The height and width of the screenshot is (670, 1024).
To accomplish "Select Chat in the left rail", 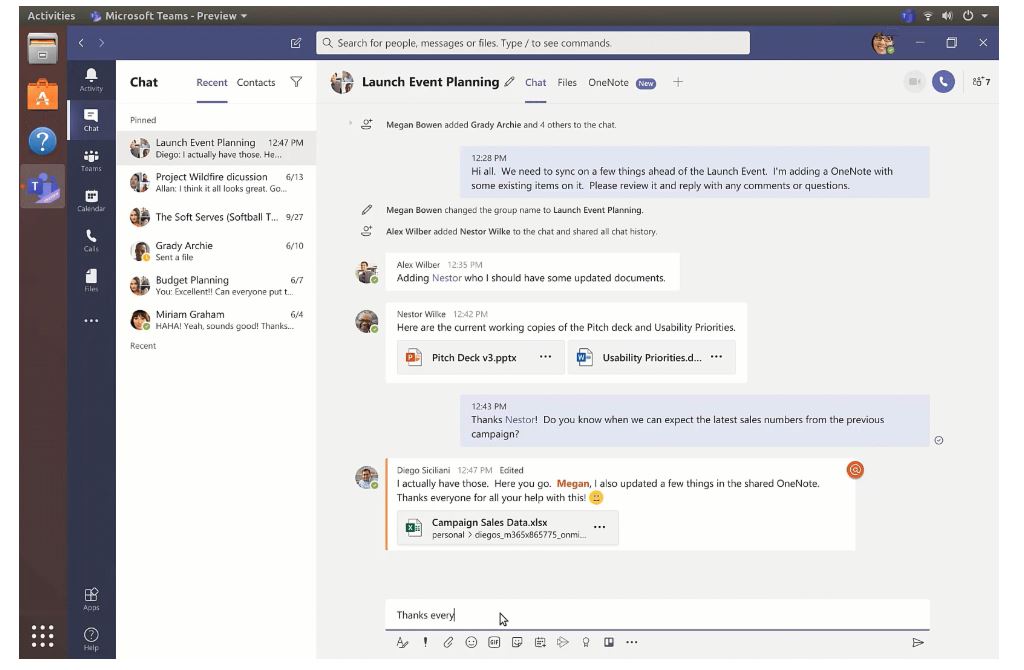I will [x=91, y=120].
